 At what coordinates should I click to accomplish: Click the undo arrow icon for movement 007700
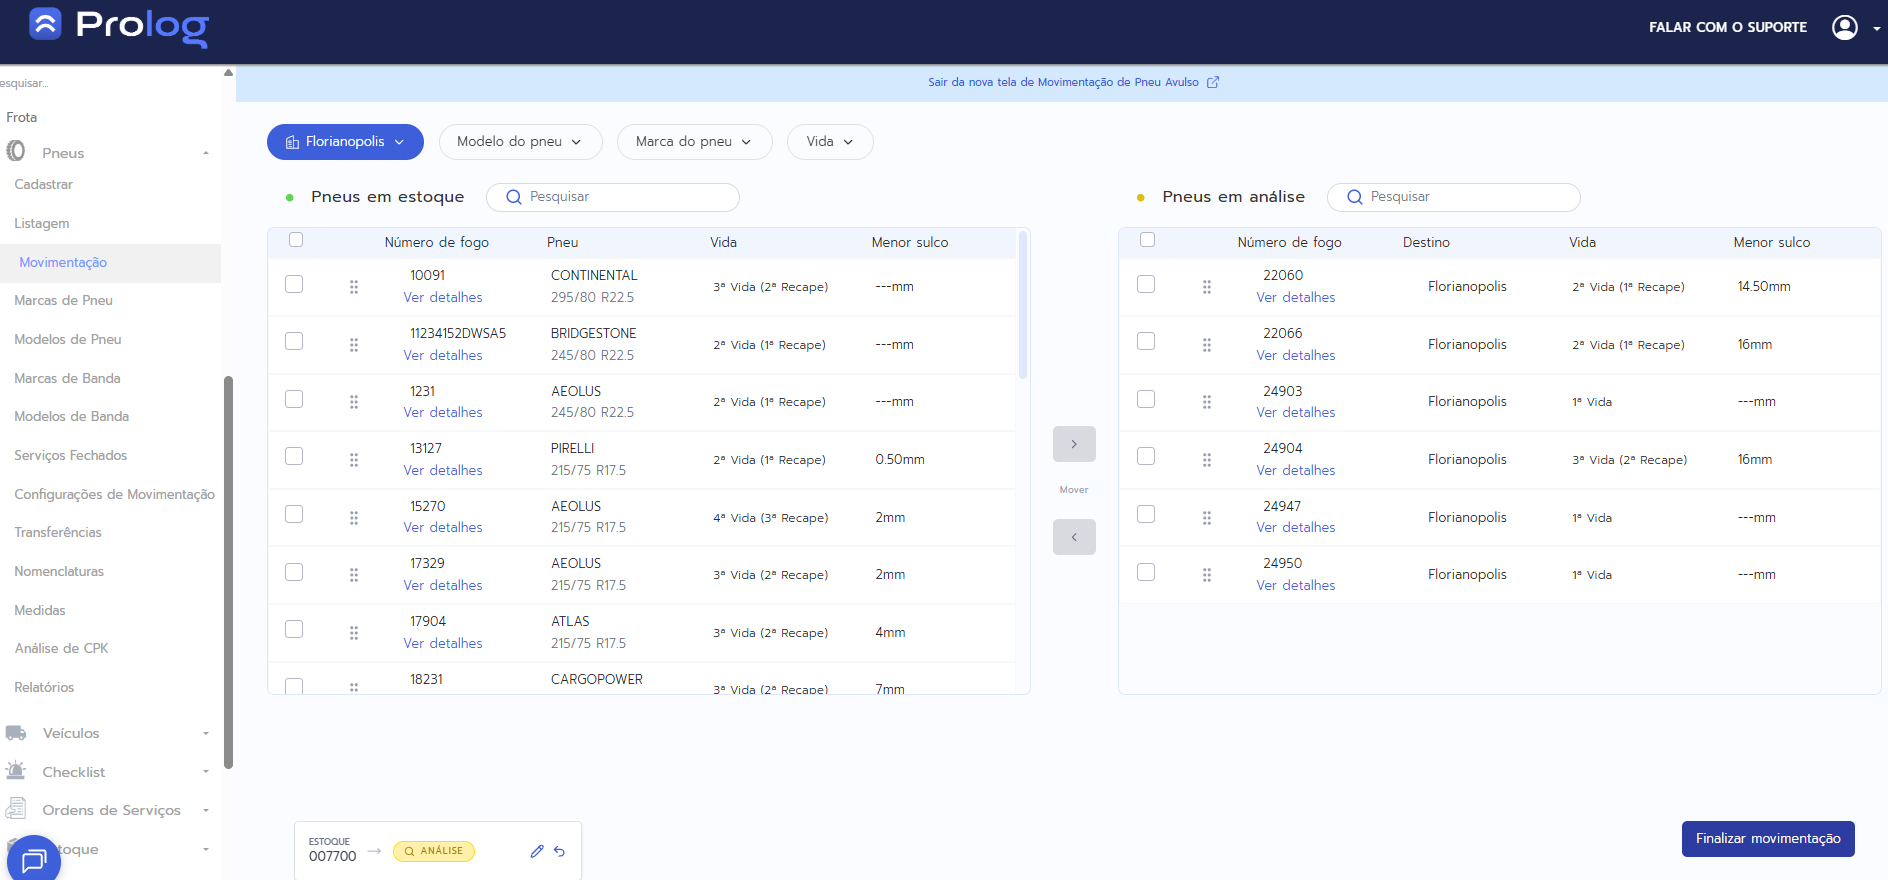click(x=560, y=851)
